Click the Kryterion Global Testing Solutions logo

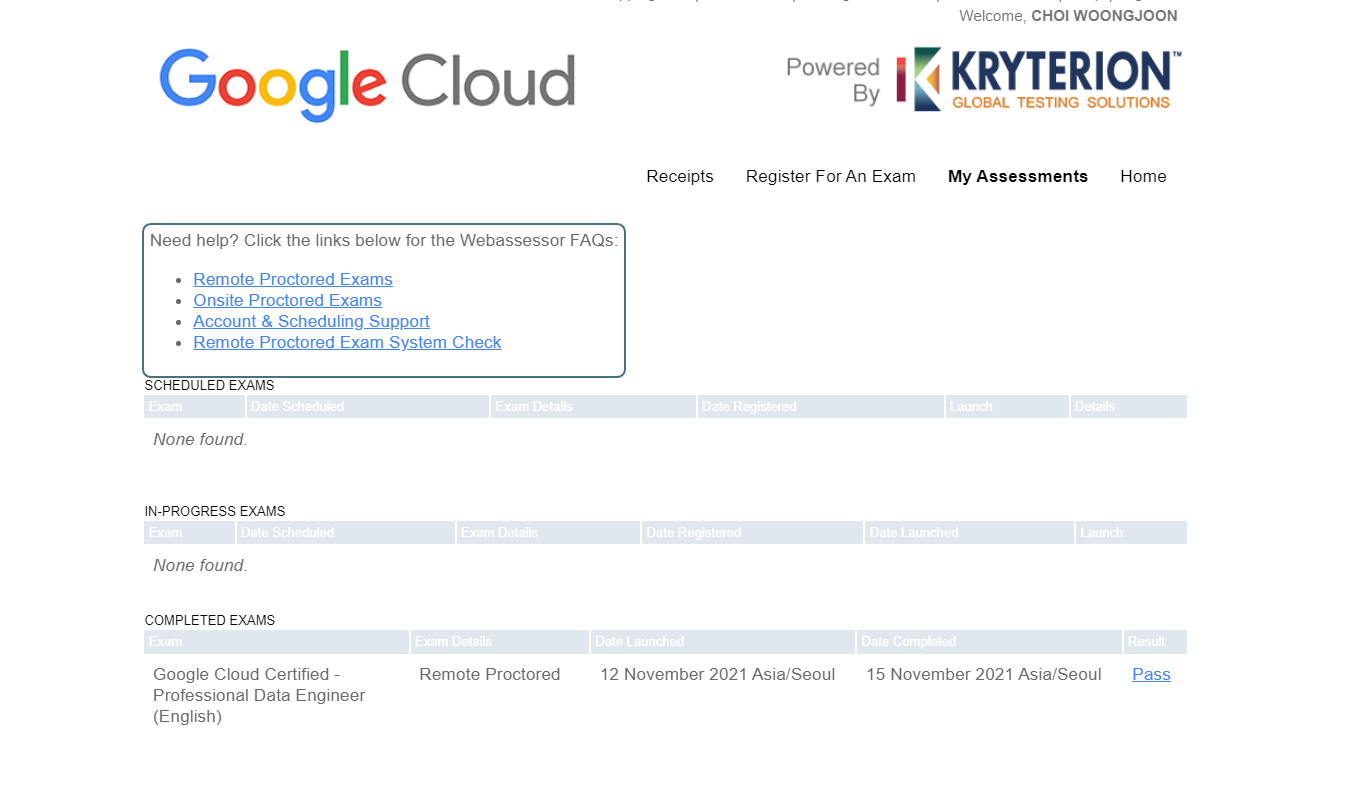pos(1039,79)
